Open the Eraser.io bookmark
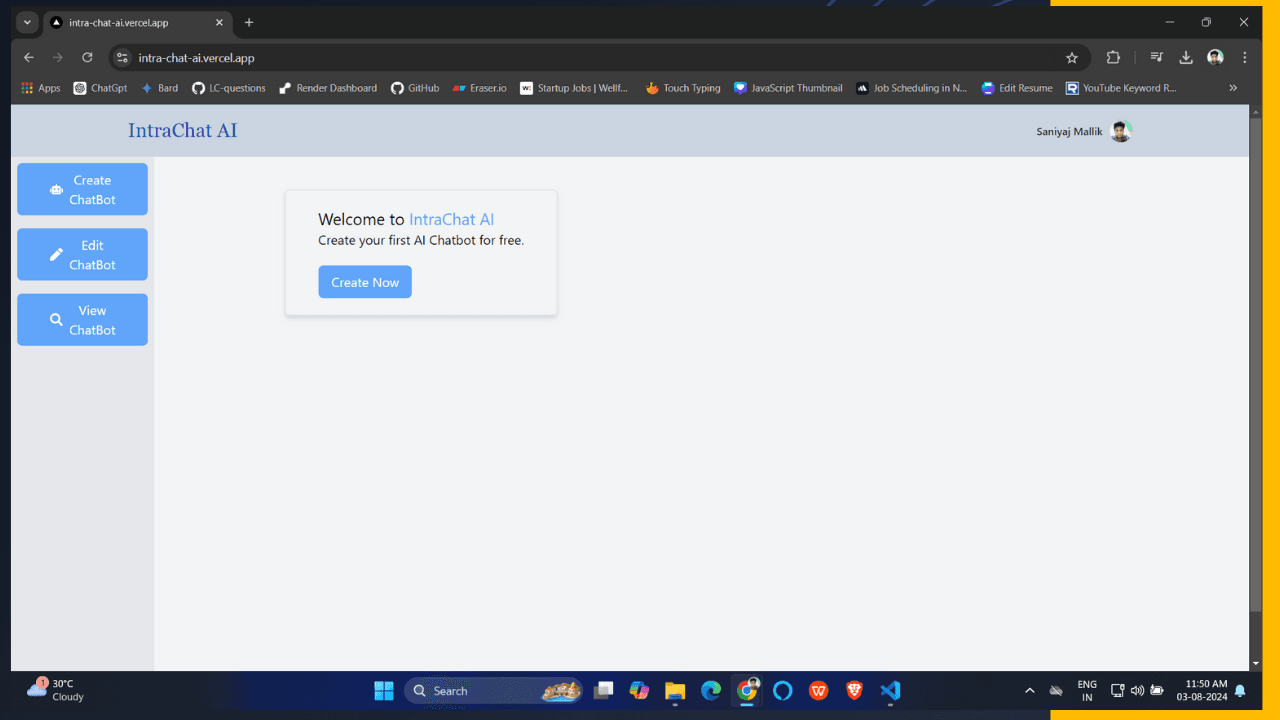1280x720 pixels. (x=479, y=88)
